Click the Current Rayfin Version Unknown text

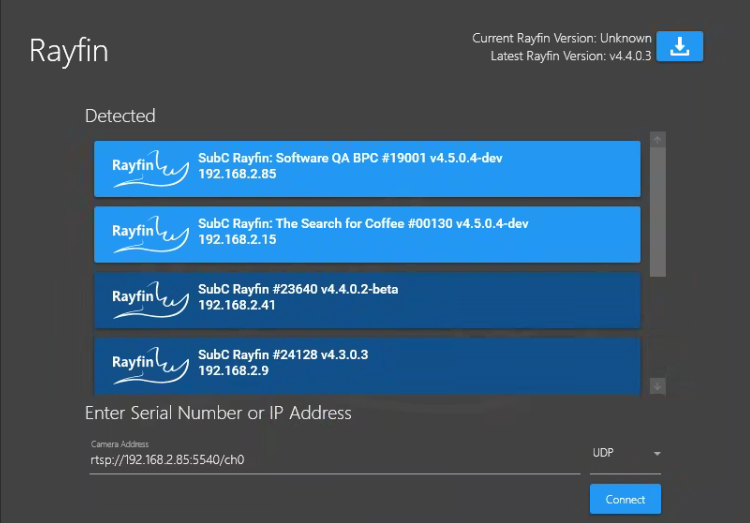point(561,38)
